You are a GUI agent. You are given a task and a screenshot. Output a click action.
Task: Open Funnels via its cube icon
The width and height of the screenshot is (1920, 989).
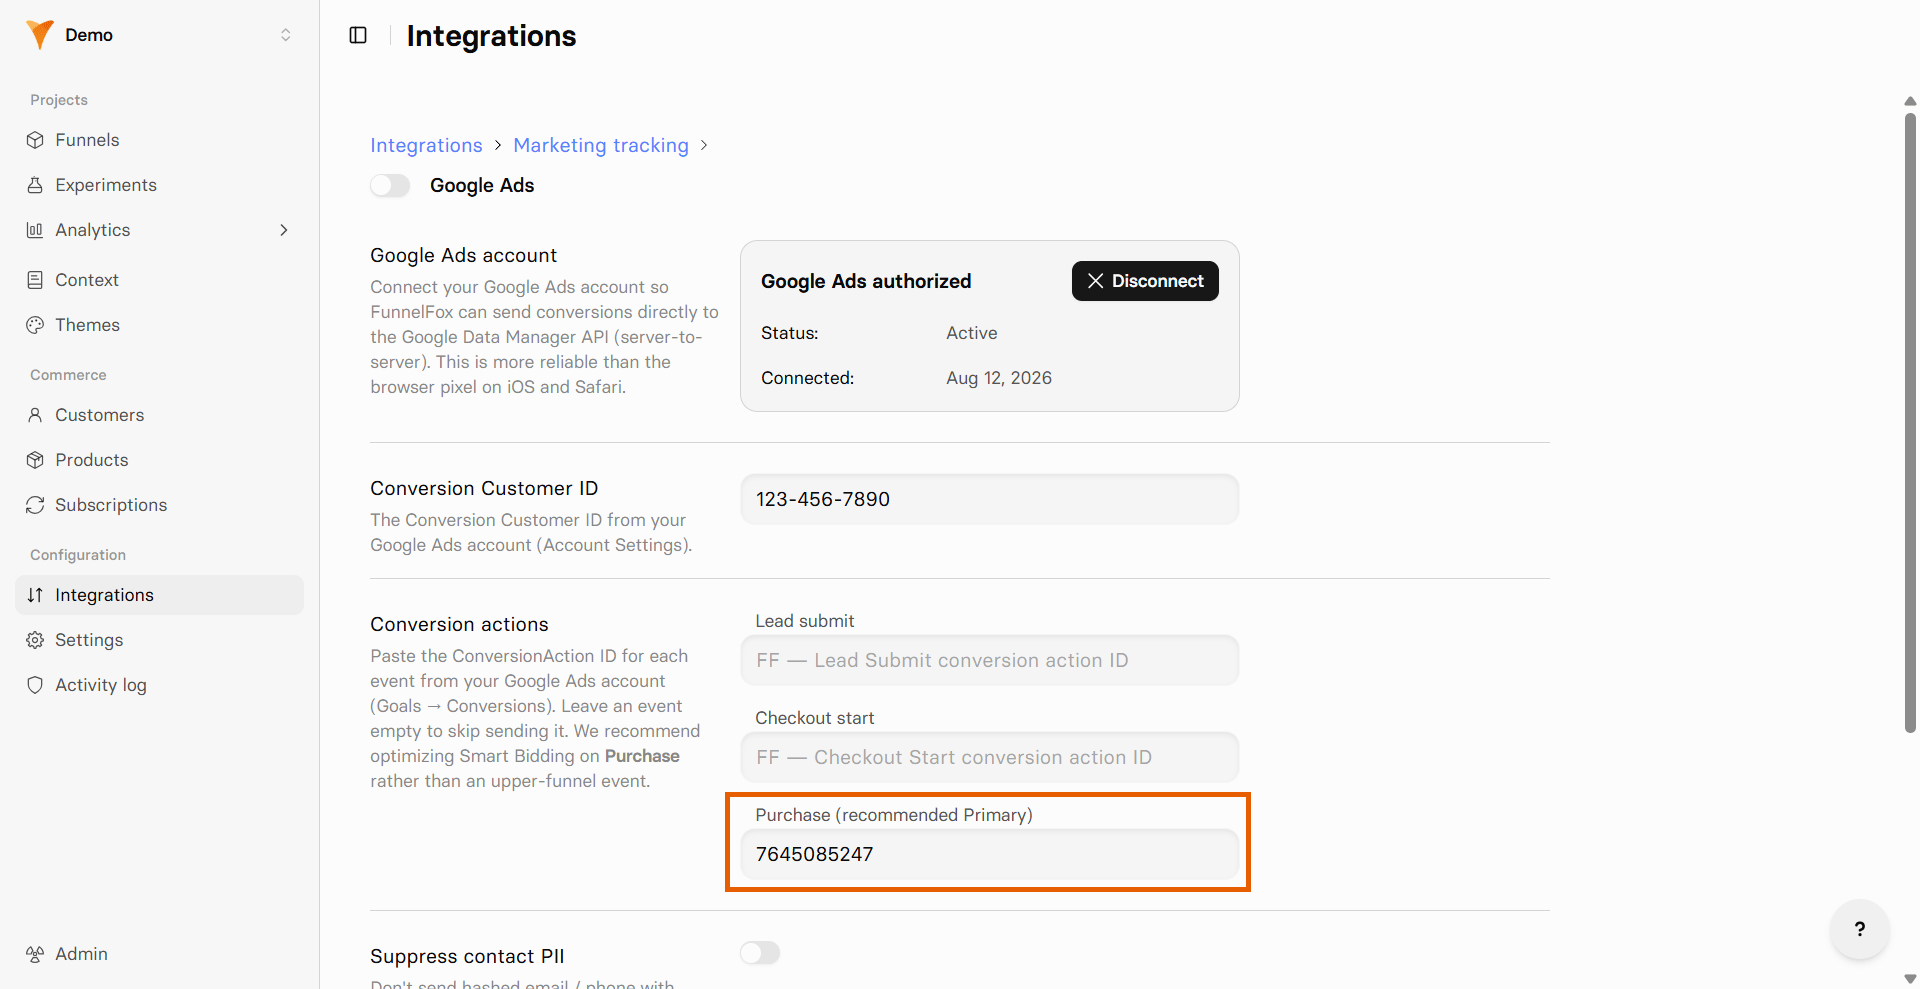click(x=35, y=140)
